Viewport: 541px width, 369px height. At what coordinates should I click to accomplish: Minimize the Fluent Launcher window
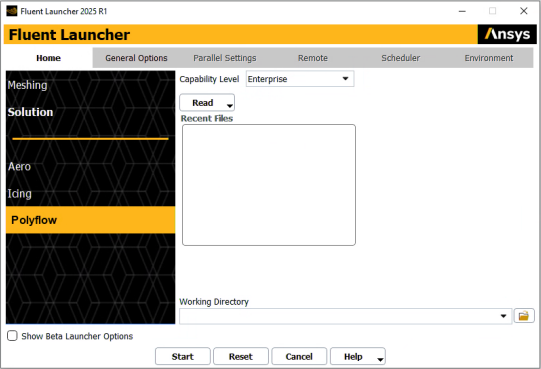[462, 11]
